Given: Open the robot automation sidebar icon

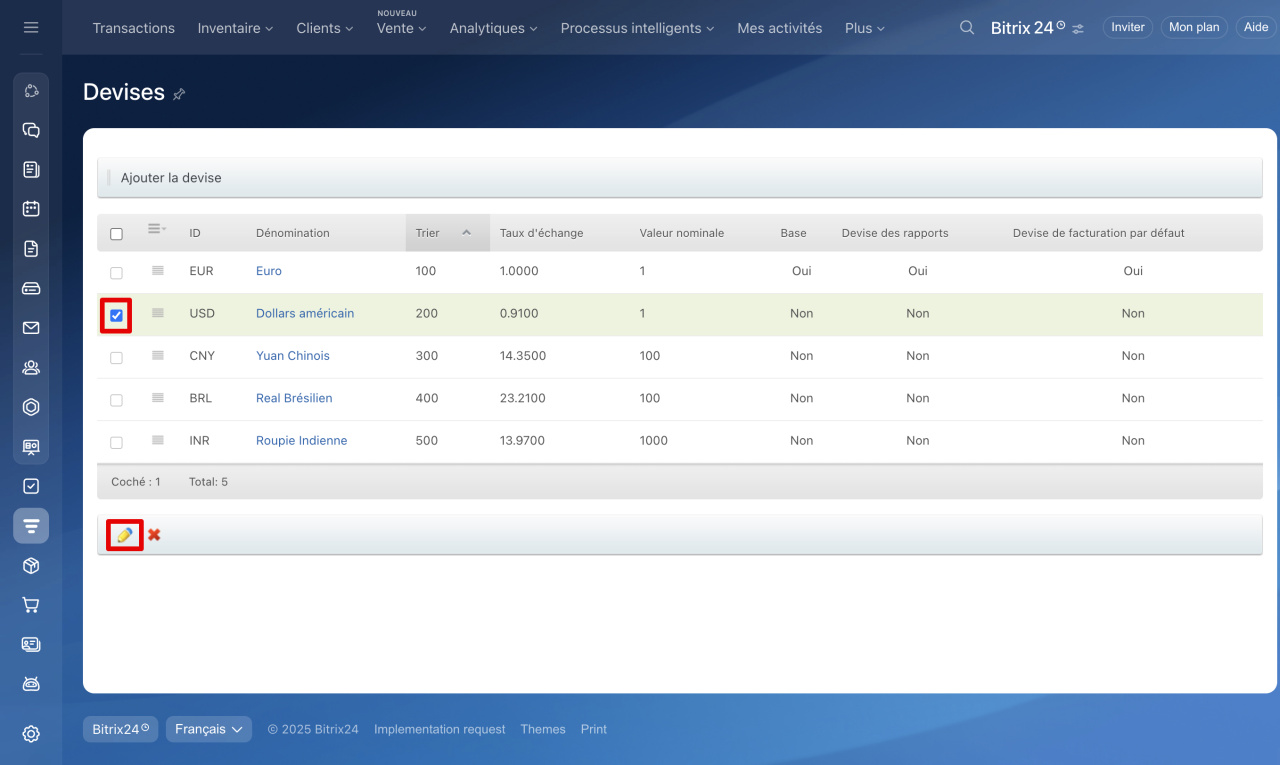Looking at the screenshot, I should click(x=31, y=684).
